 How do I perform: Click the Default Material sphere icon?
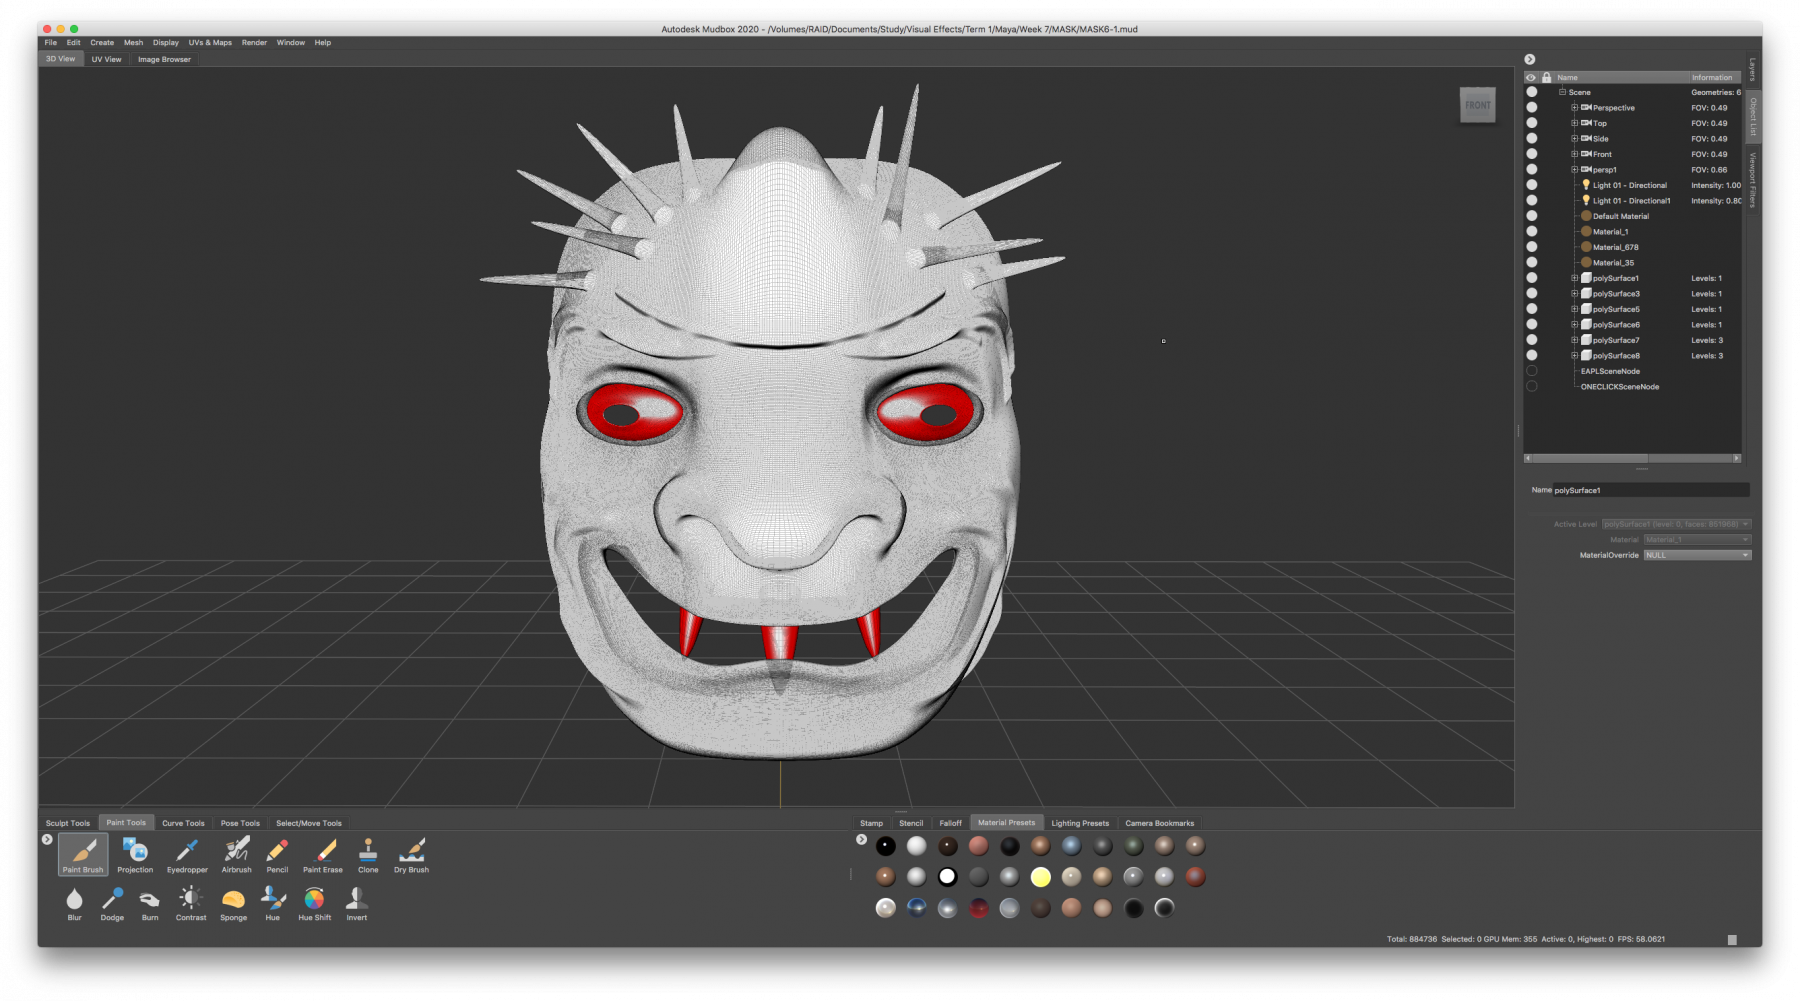pos(1585,216)
